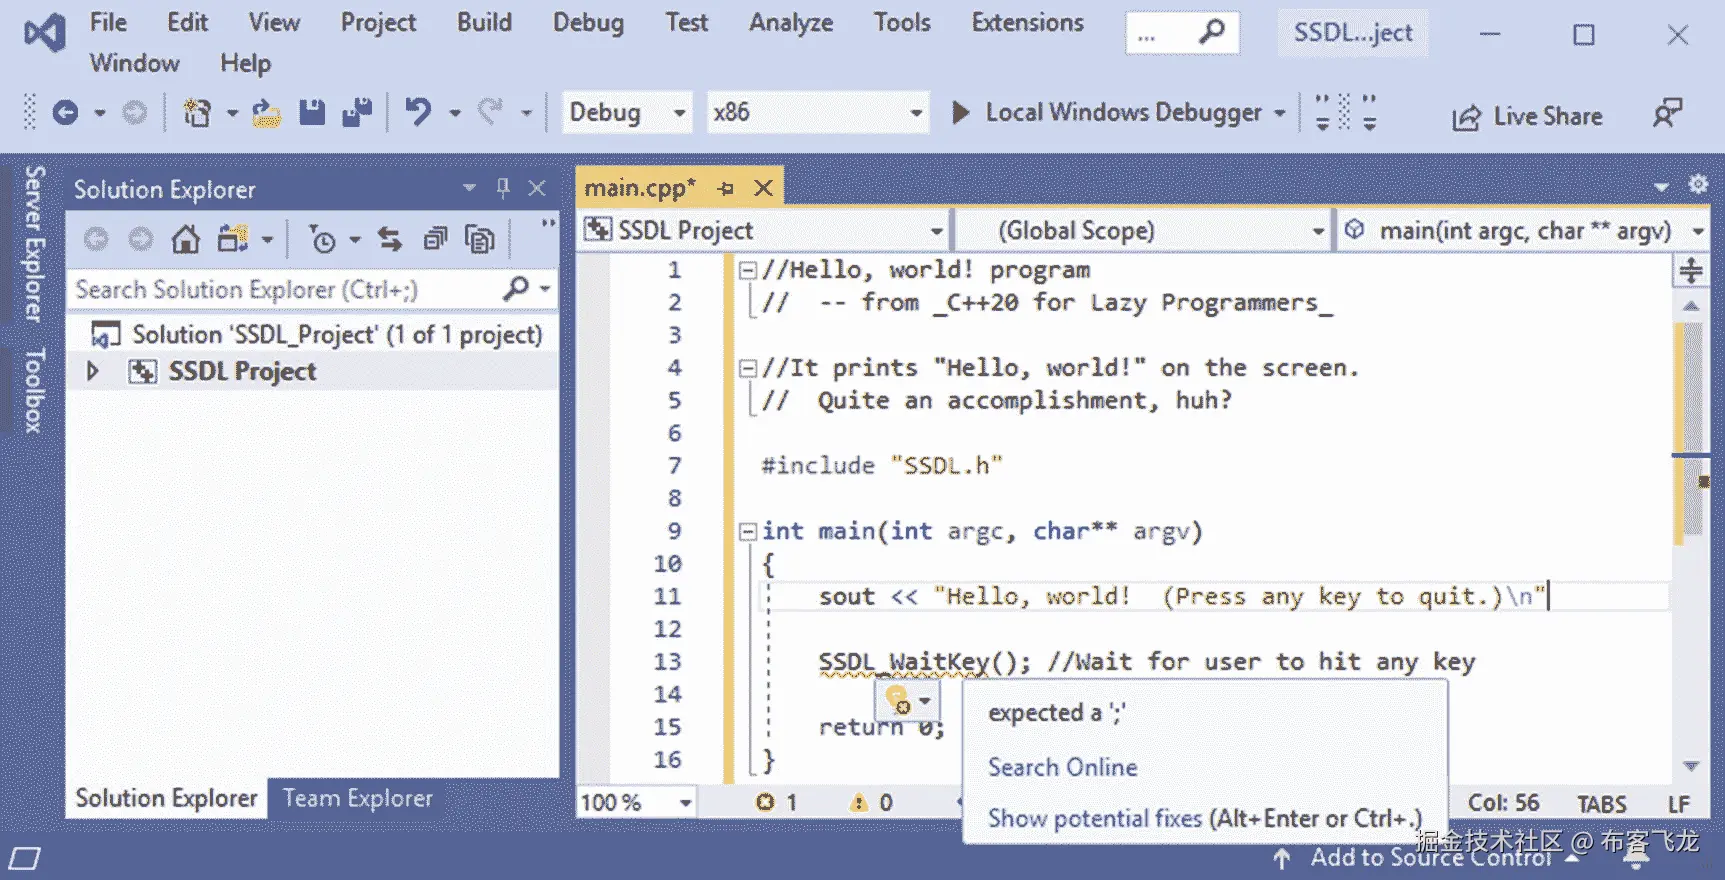The height and width of the screenshot is (880, 1725).
Task: Click Collapse All icon in Solution Explorer
Action: (x=435, y=240)
